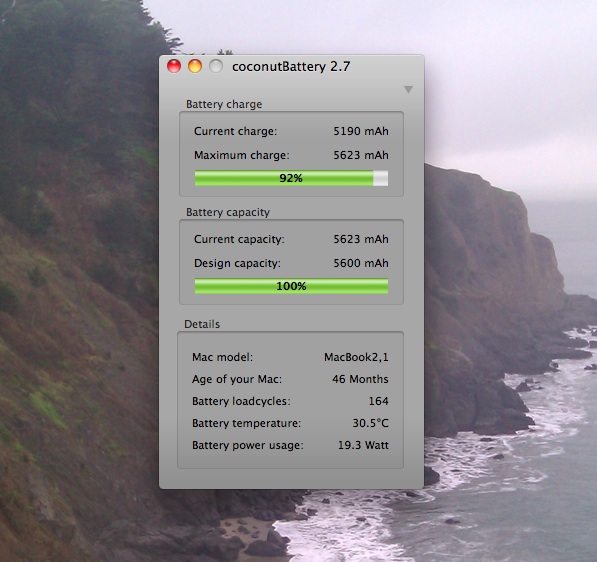The image size is (597, 562).
Task: Minimize coconutBattery with the yellow button
Action: [195, 66]
